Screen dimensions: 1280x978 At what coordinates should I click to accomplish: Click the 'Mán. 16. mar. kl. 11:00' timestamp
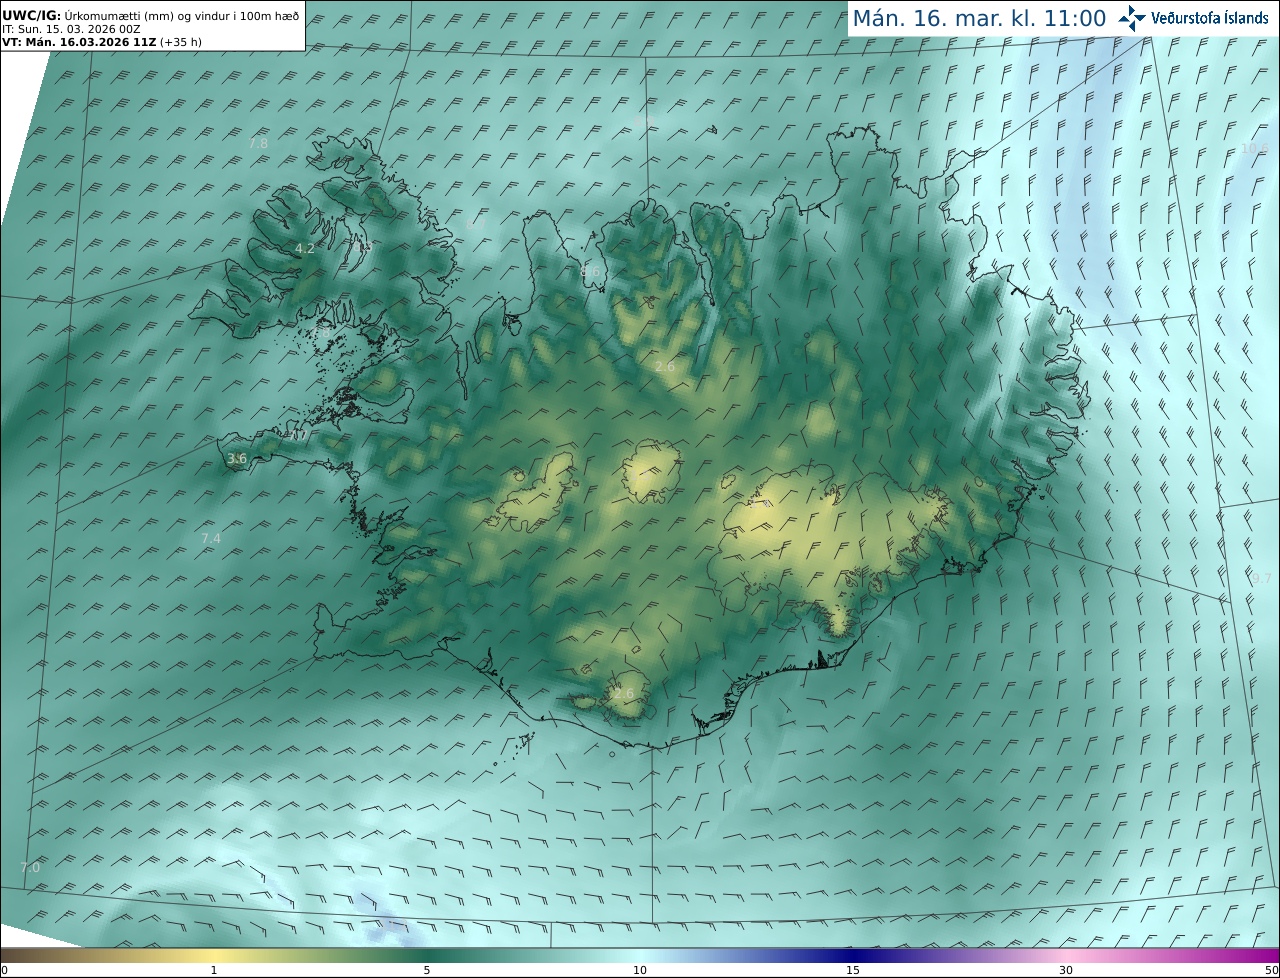point(979,18)
